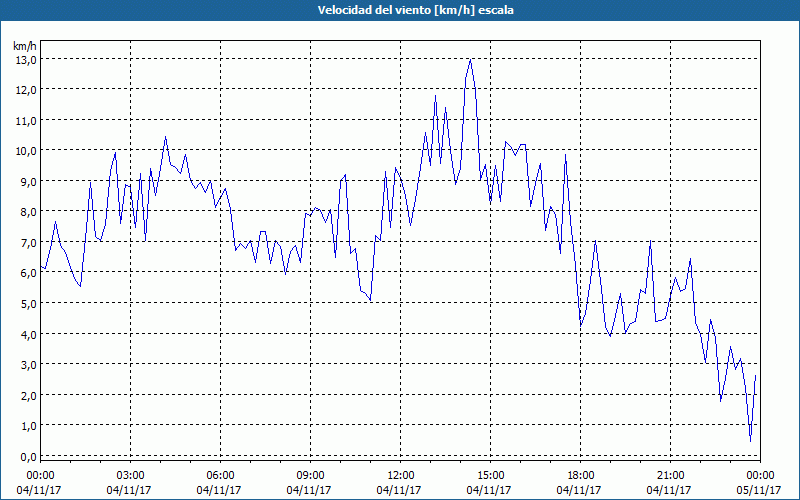
Task: Click the "km/h" unit label on the y-axis
Action: [x=25, y=46]
